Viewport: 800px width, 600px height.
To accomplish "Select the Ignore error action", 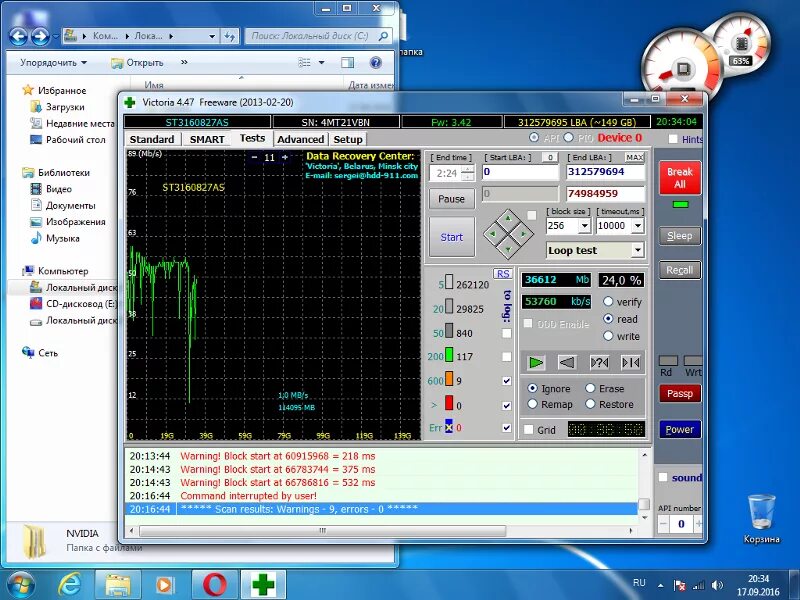I will click(533, 388).
